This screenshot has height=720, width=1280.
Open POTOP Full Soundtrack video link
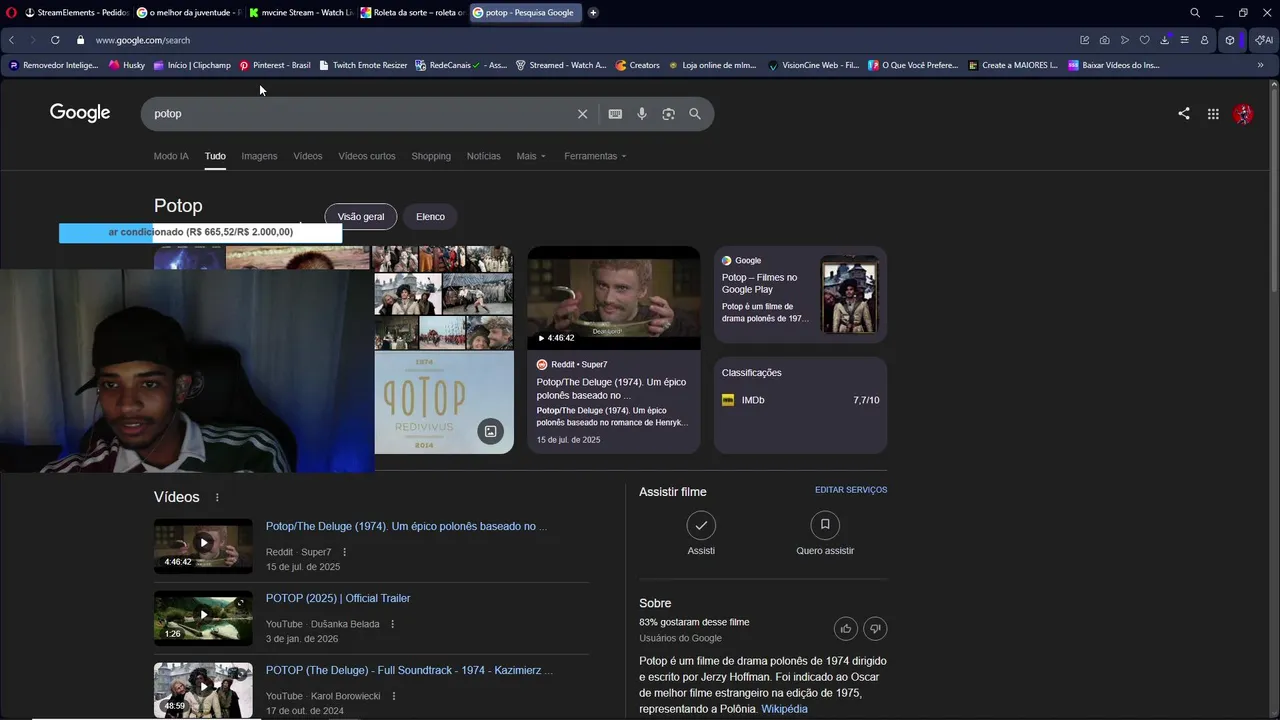tap(409, 670)
